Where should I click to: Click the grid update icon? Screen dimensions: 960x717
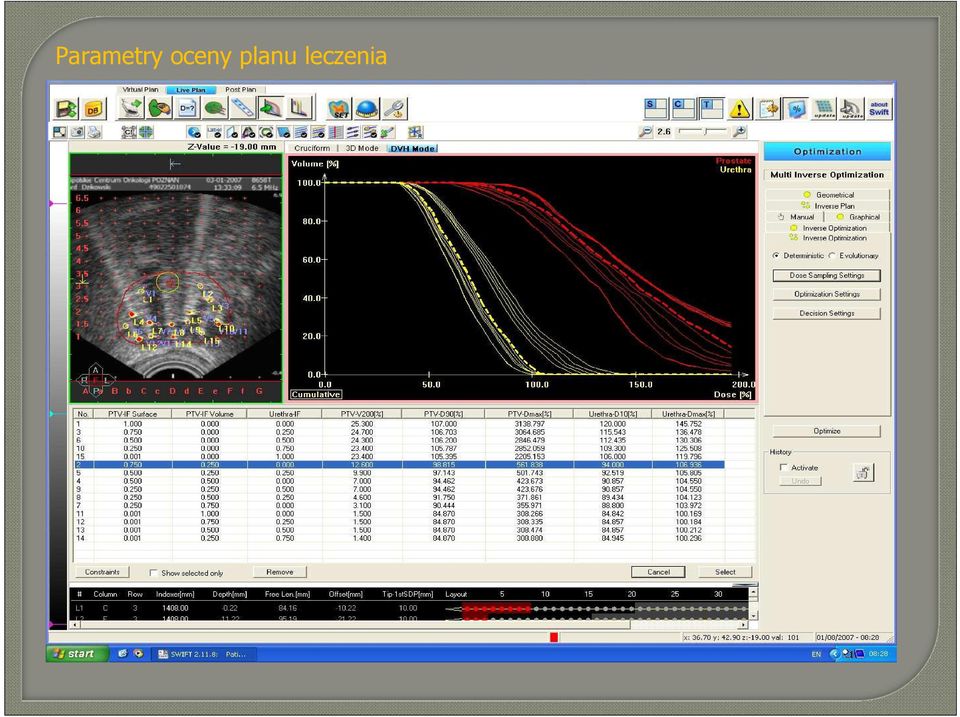824,109
